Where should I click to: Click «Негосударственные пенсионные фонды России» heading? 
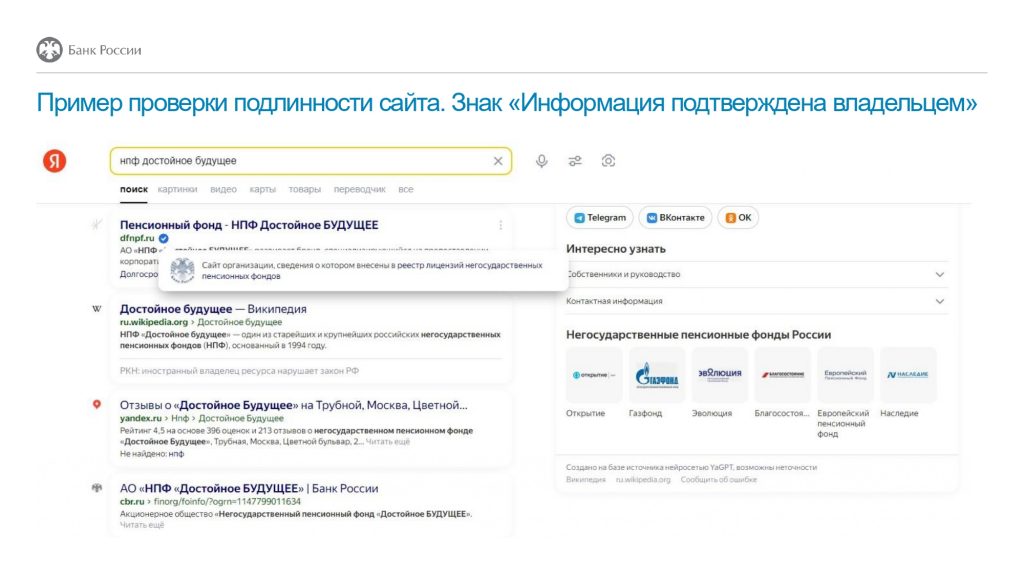coord(699,334)
